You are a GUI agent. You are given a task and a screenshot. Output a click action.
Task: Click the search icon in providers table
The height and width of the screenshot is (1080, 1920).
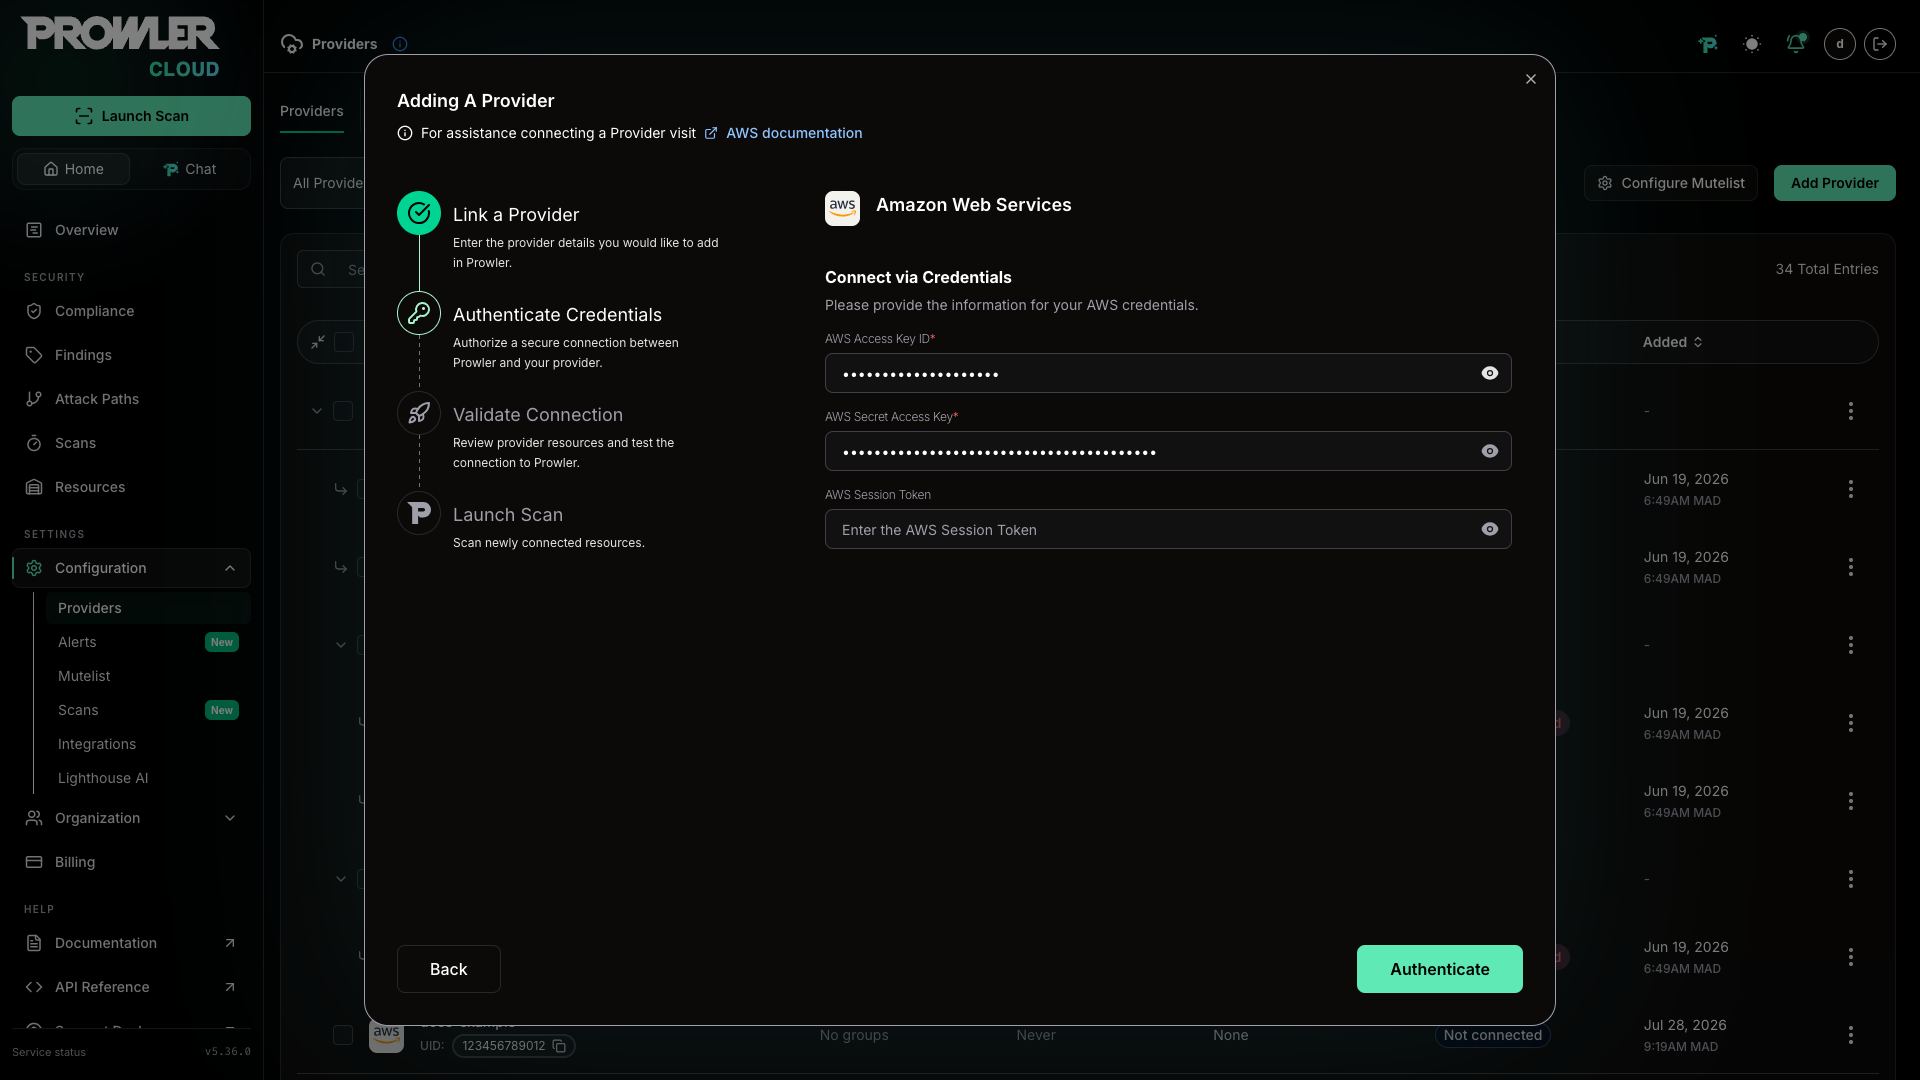point(318,269)
